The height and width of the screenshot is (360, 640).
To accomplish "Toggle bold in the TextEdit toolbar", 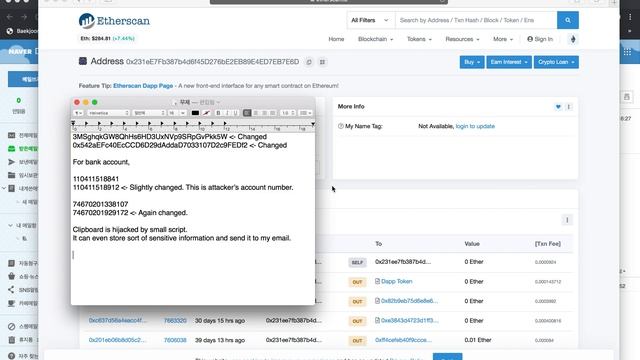I will pyautogui.click(x=218, y=113).
